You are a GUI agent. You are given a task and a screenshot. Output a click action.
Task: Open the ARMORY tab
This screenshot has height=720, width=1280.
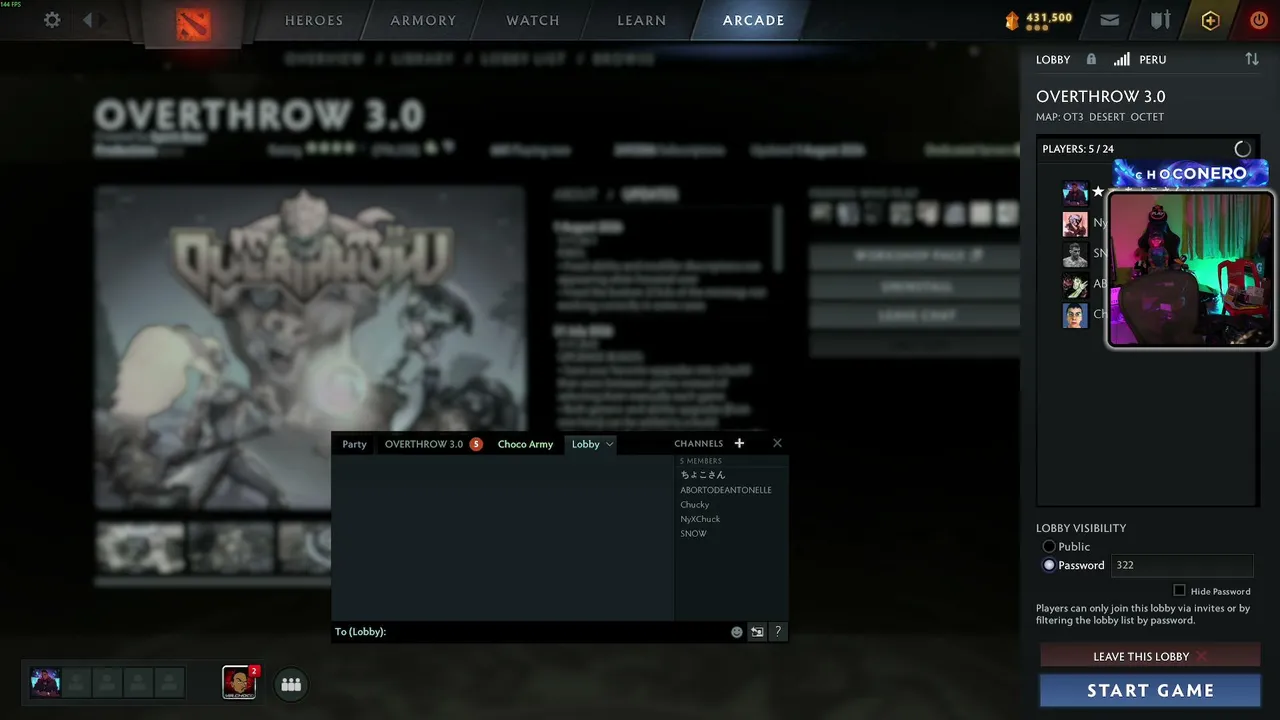(x=423, y=20)
